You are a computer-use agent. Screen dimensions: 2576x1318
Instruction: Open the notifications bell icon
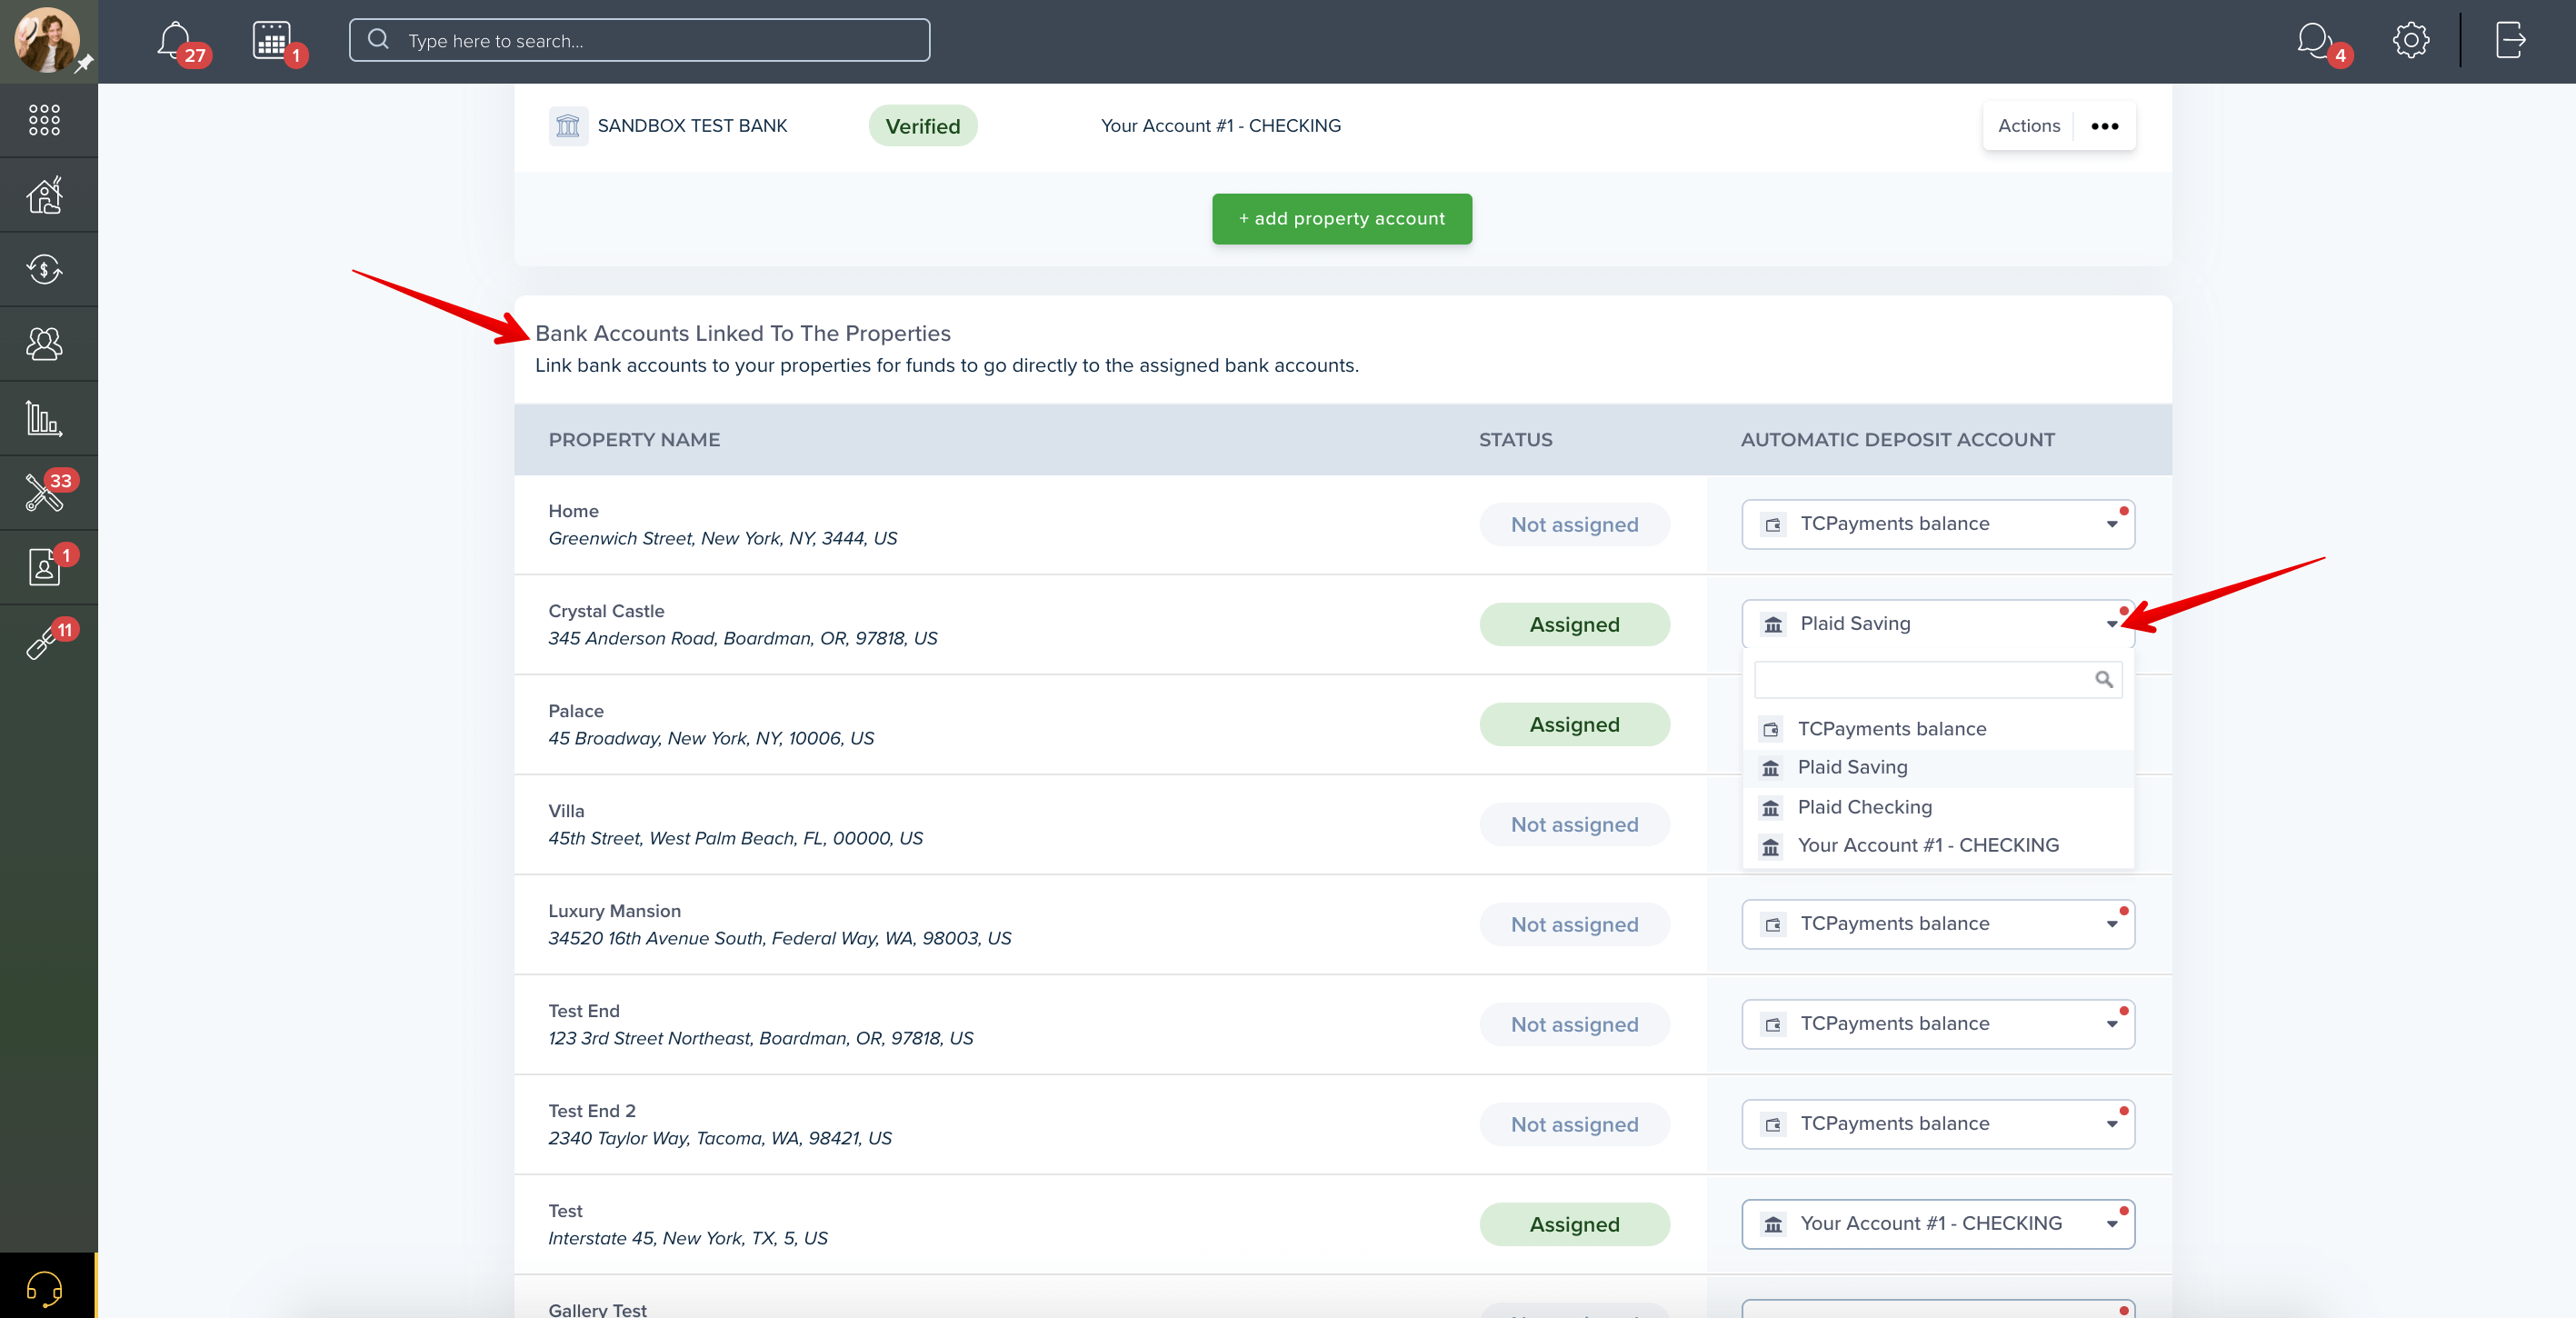point(175,40)
